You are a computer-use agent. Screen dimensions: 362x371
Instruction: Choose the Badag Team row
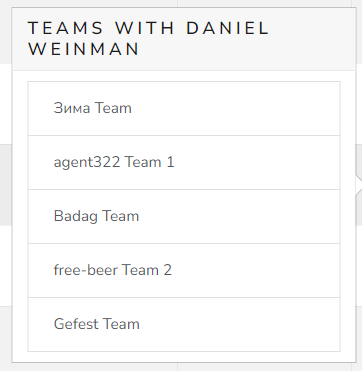184,216
